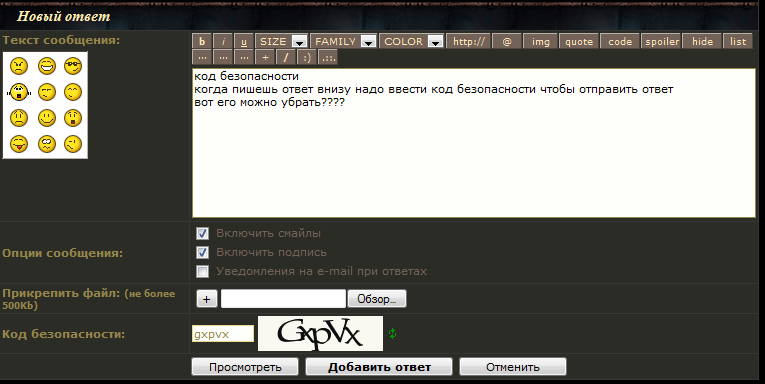765x384 pixels.
Task: Insert the smiley wearing glasses
Action: [73, 66]
